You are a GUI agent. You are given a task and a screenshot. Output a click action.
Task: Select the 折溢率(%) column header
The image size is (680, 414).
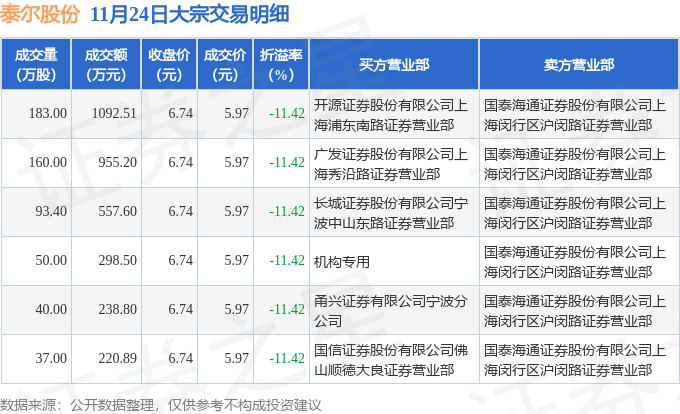281,65
